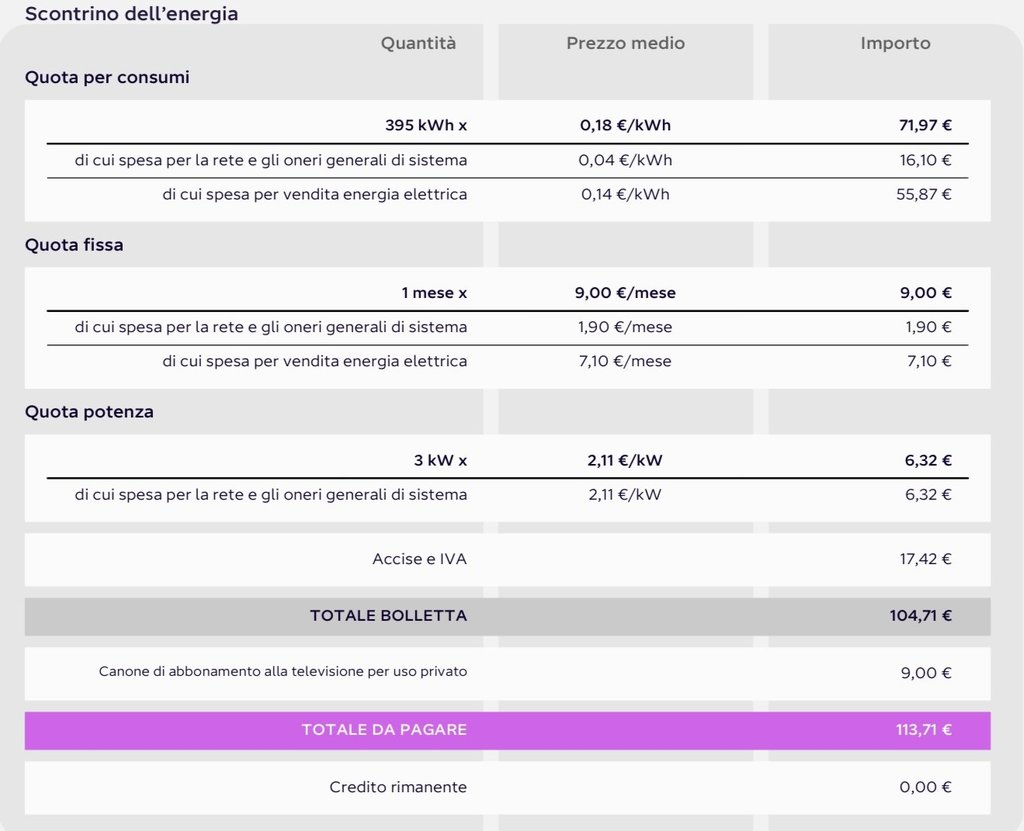The height and width of the screenshot is (831, 1024).
Task: Click the 'Prezzo medio' column header
Action: click(625, 43)
